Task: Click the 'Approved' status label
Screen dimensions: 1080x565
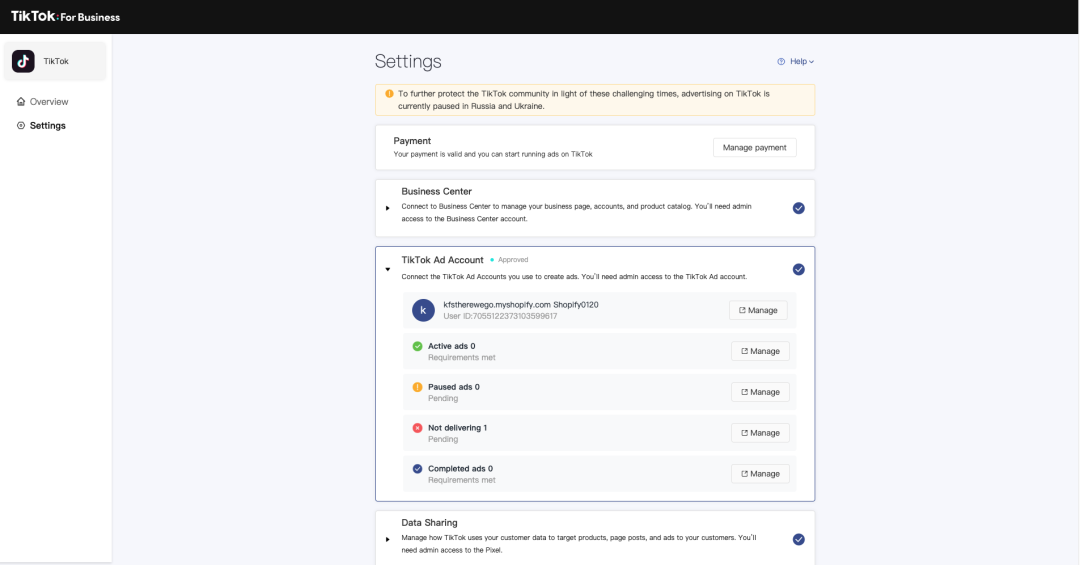Action: tap(512, 260)
